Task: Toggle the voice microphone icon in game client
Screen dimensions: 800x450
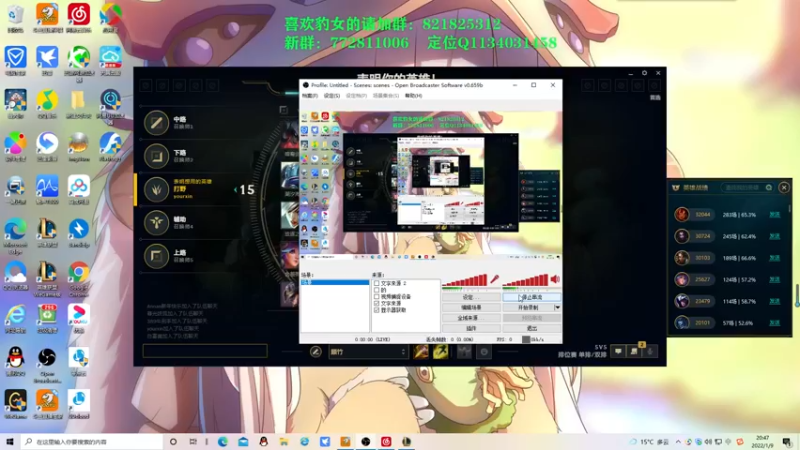Action: 650,351
